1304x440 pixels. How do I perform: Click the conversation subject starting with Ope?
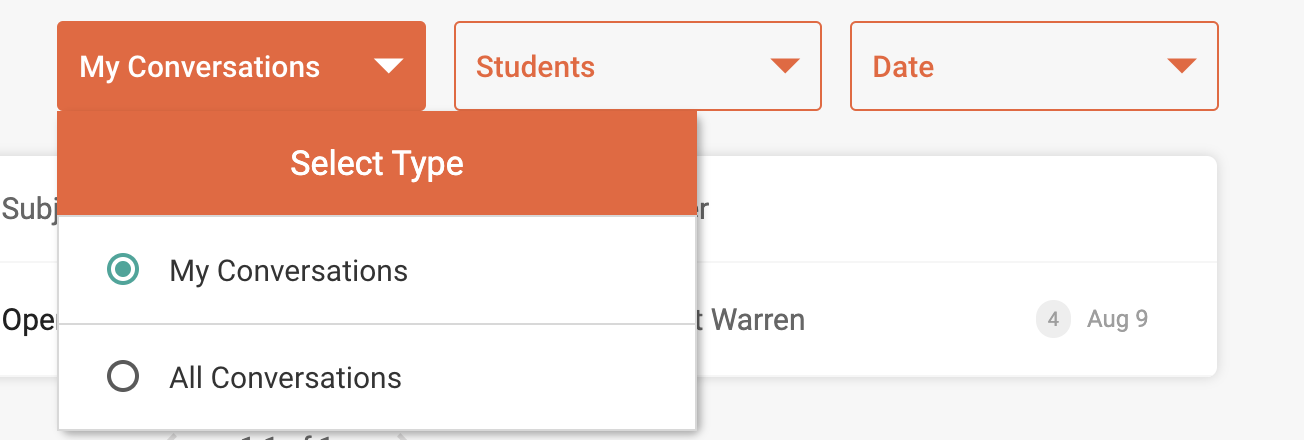coord(28,321)
